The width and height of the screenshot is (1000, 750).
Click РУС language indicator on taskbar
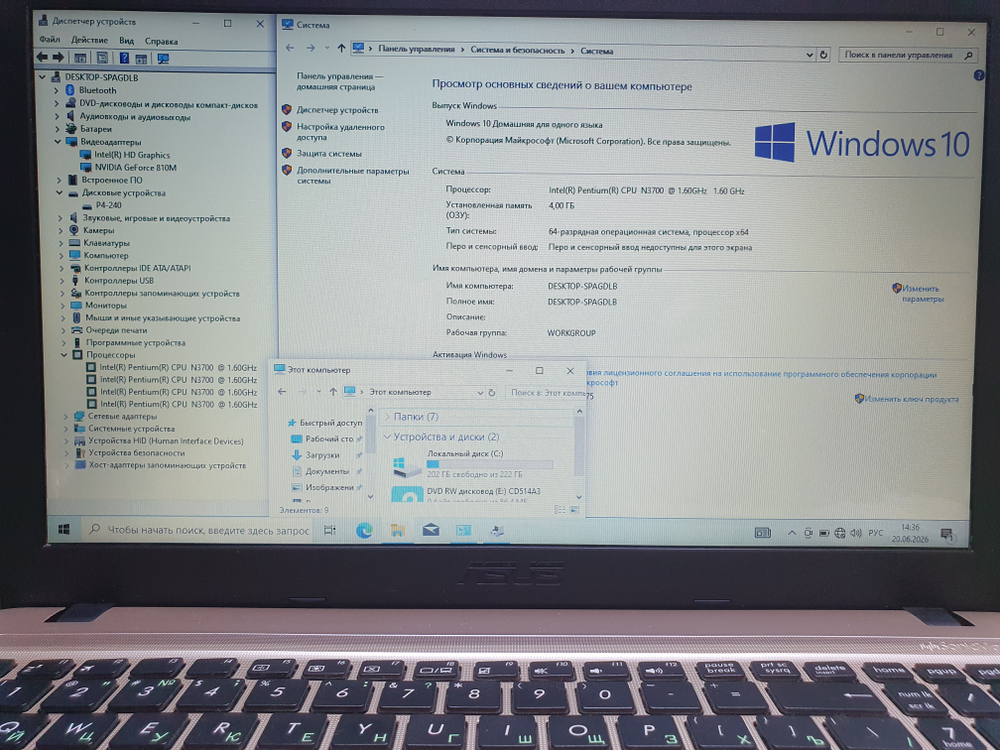point(876,533)
